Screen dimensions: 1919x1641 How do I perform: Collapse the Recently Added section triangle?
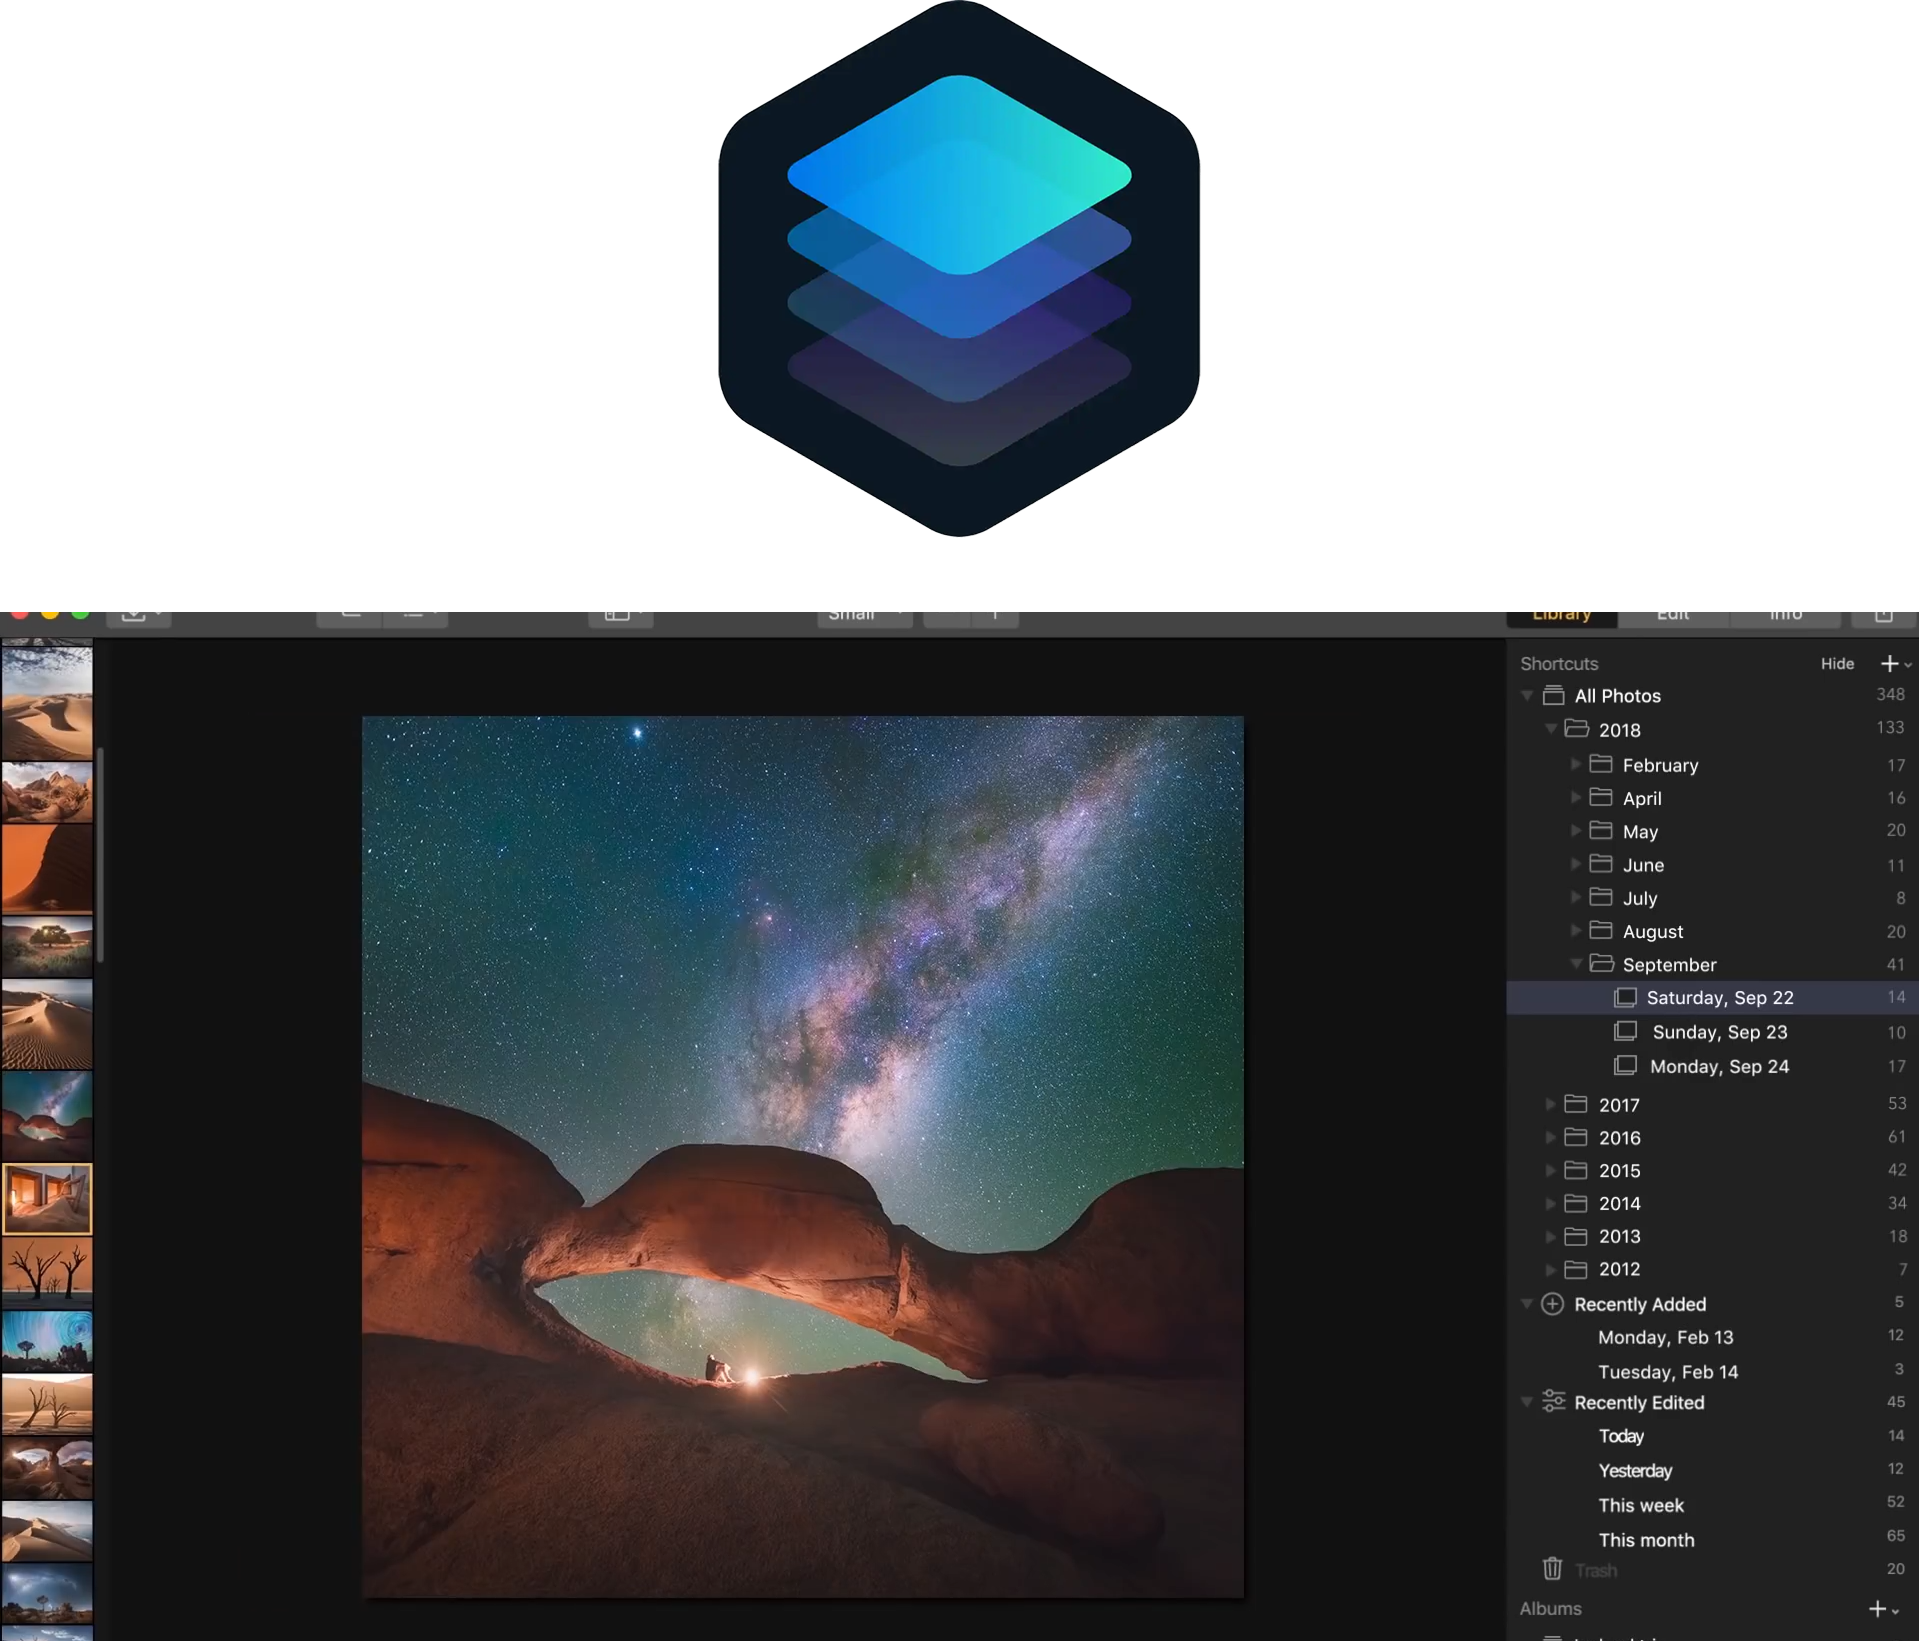tap(1527, 1304)
